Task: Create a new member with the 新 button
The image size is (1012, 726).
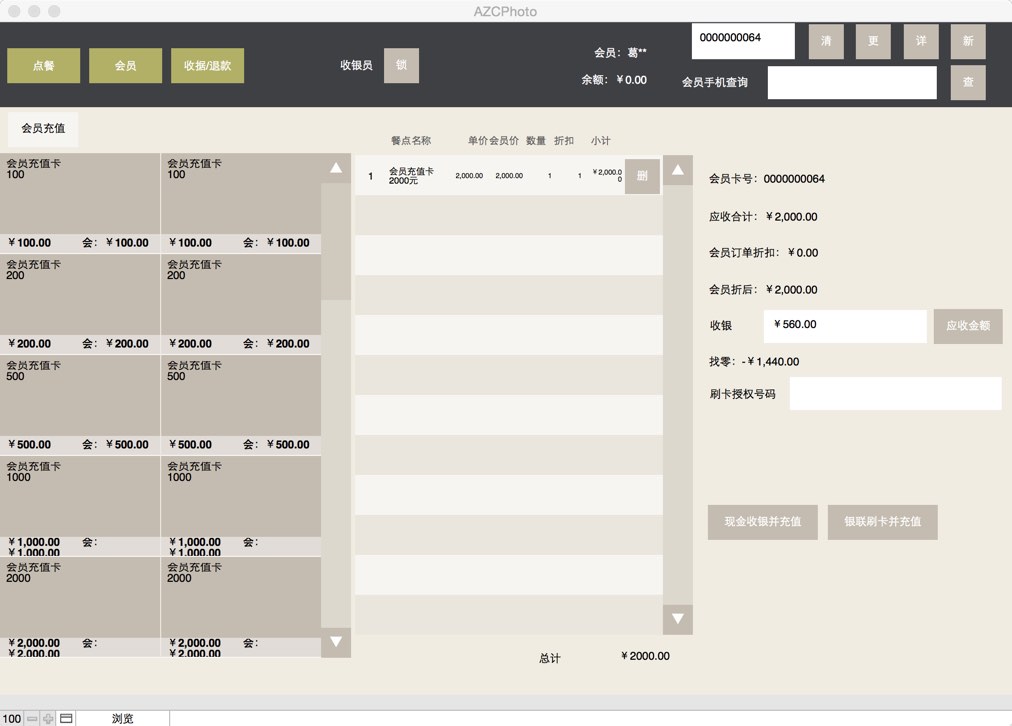Action: click(x=968, y=41)
